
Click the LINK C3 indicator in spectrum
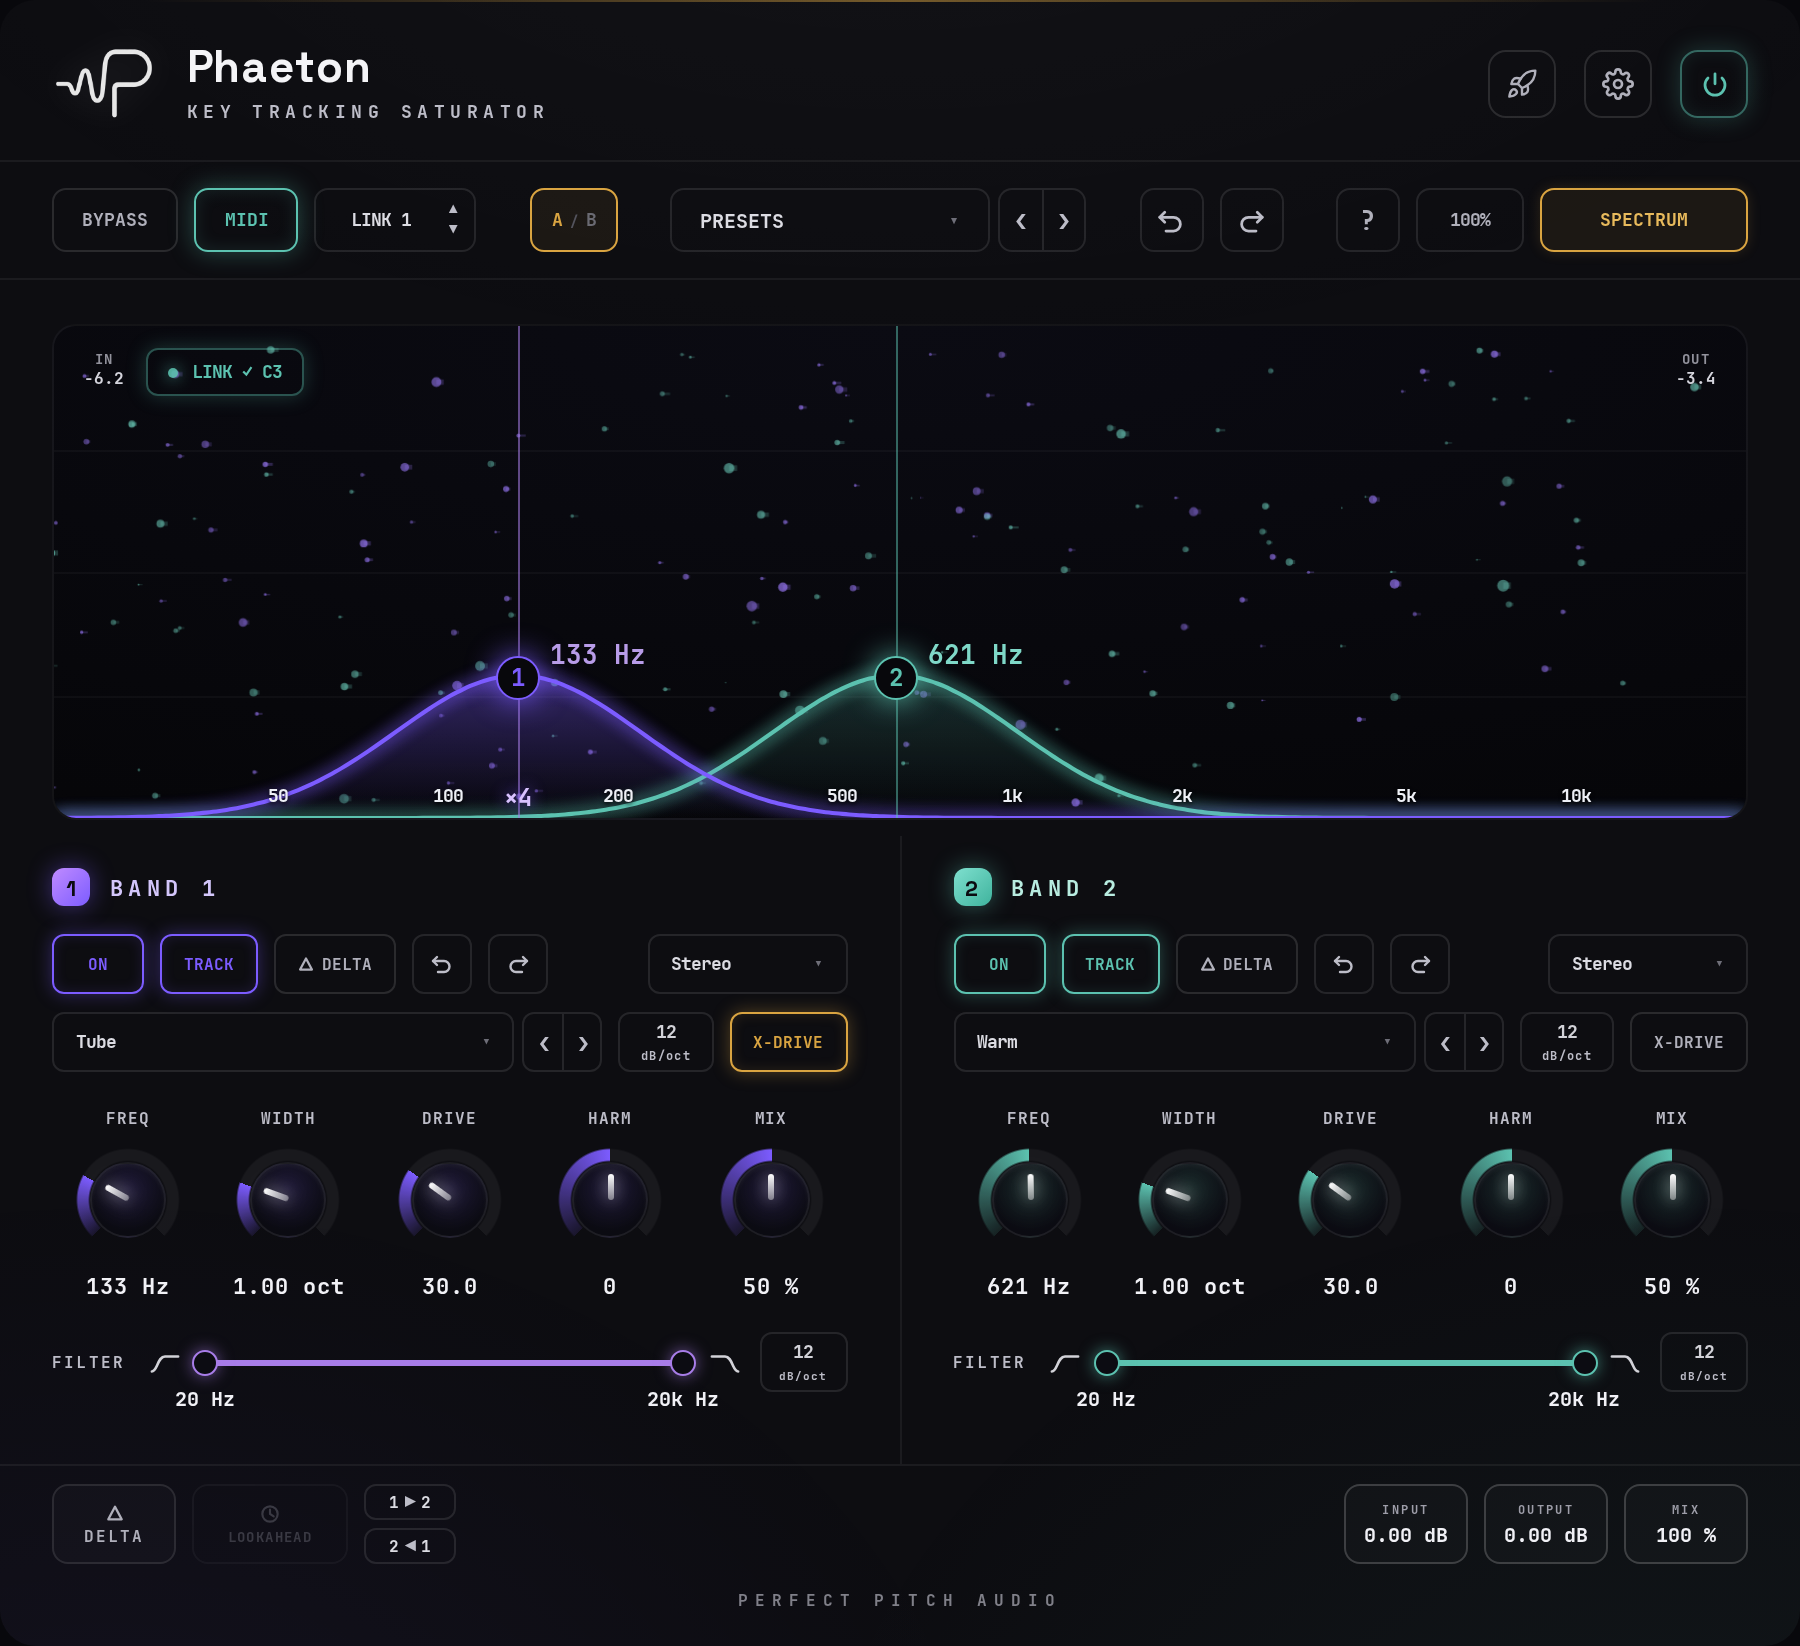(x=225, y=372)
